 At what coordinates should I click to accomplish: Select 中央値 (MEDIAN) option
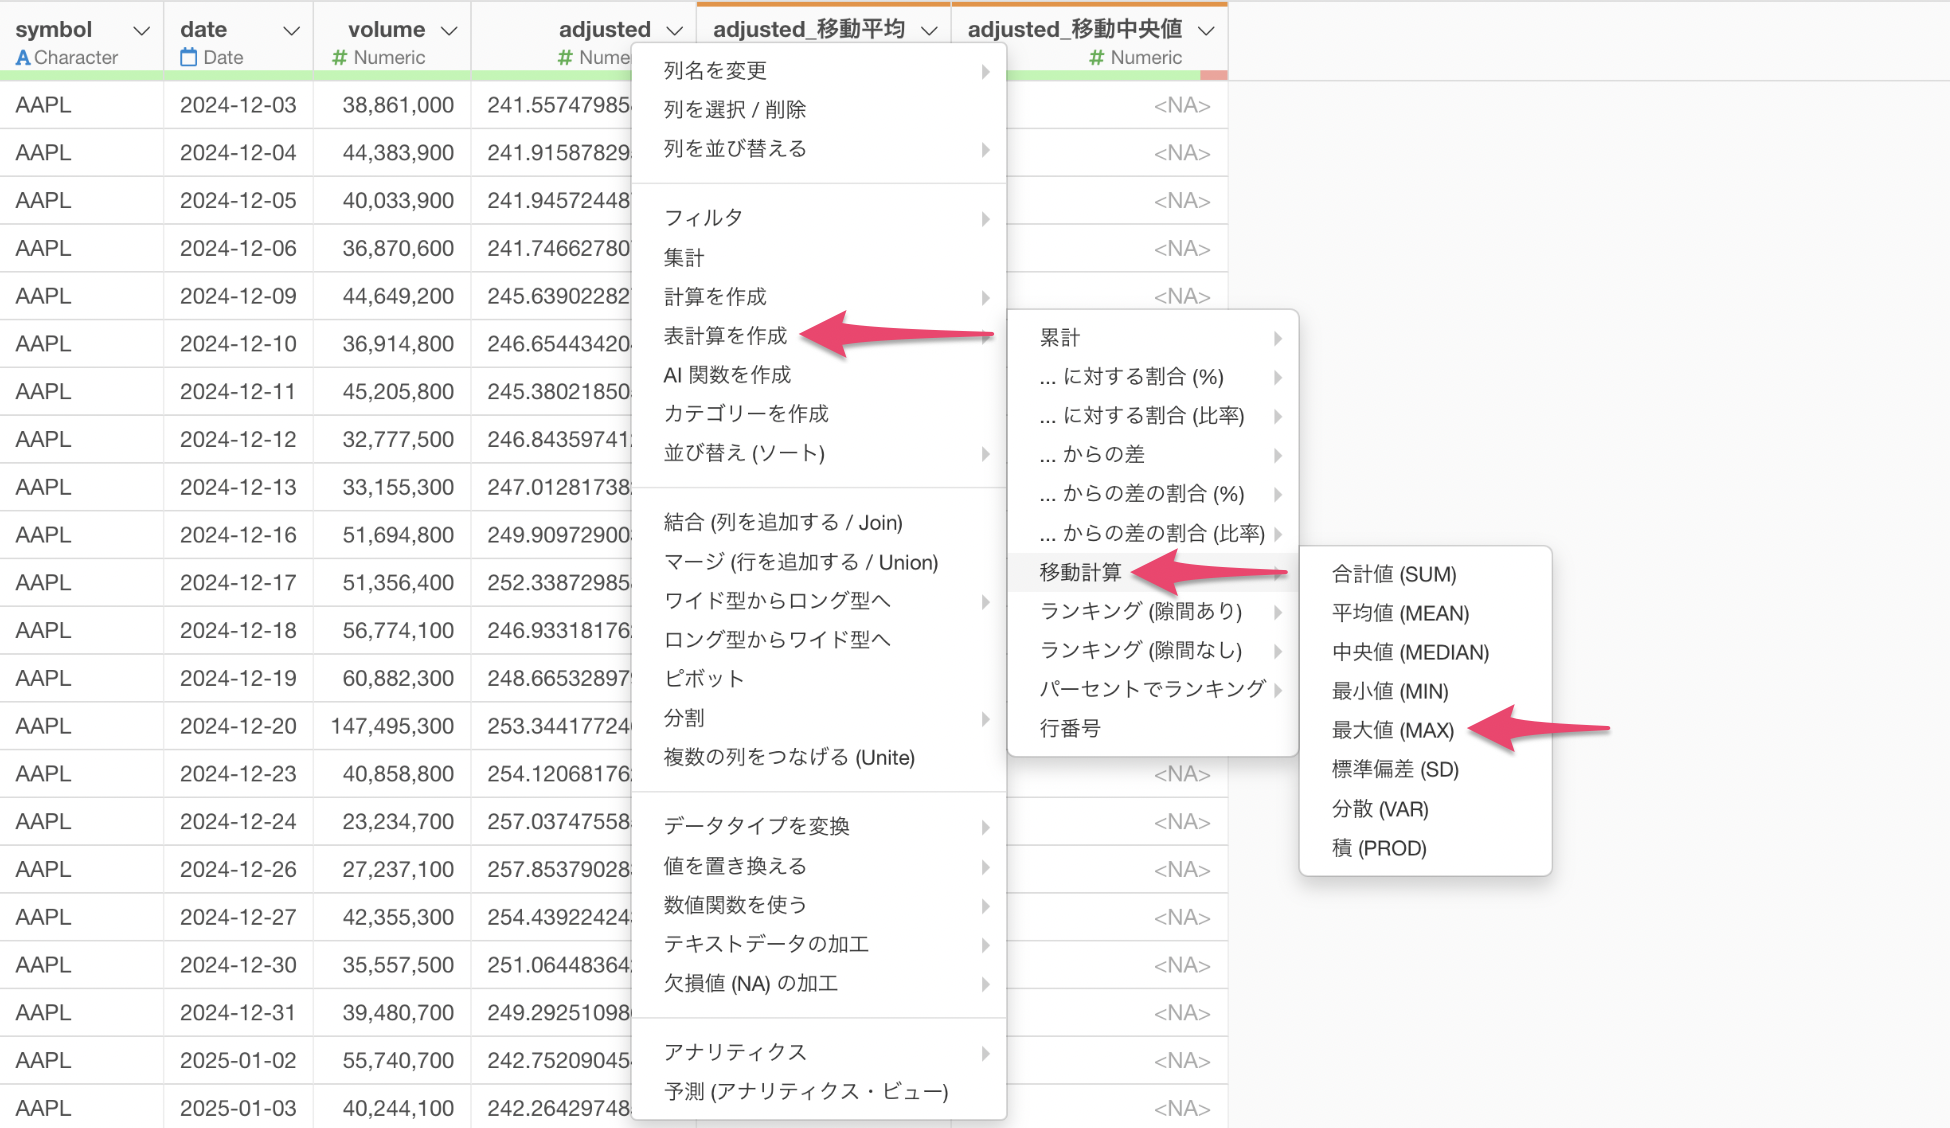1410,652
